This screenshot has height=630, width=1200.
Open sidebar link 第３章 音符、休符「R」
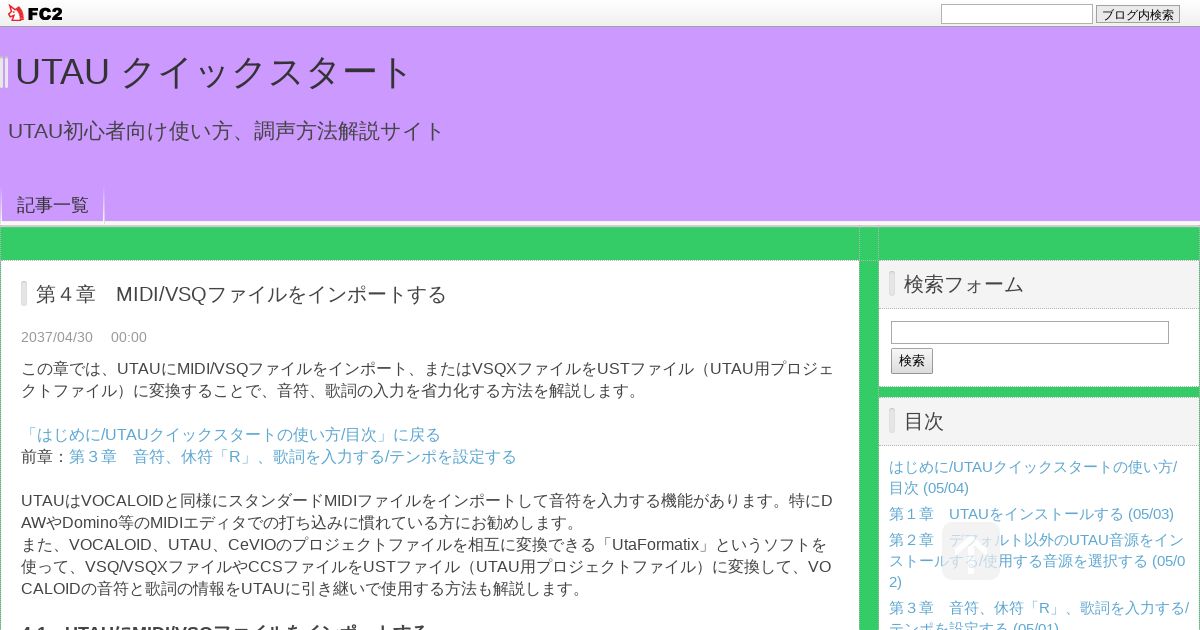click(x=1039, y=617)
